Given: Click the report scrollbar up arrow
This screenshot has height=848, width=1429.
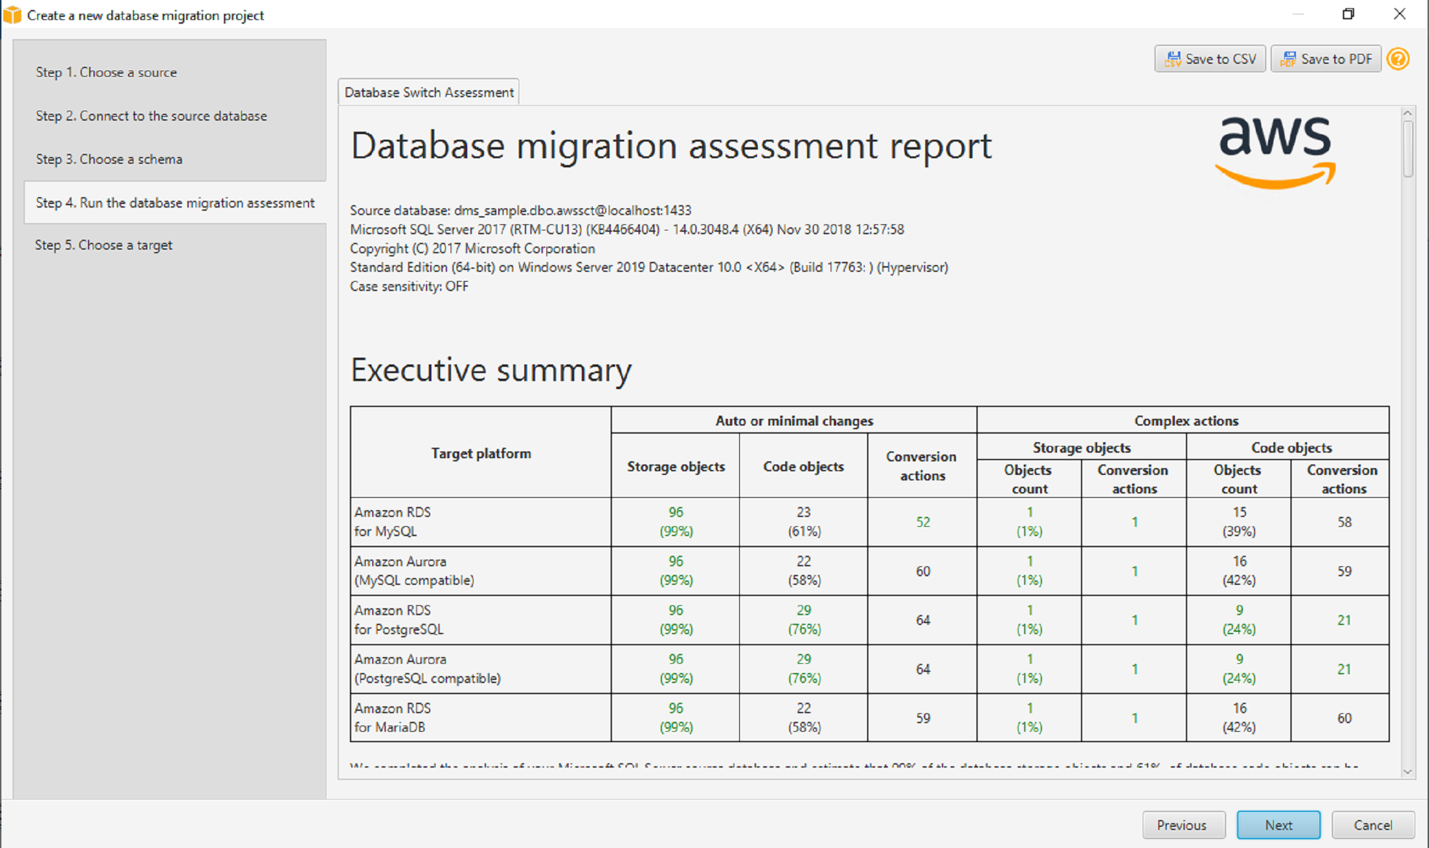Looking at the screenshot, I should point(1408,113).
